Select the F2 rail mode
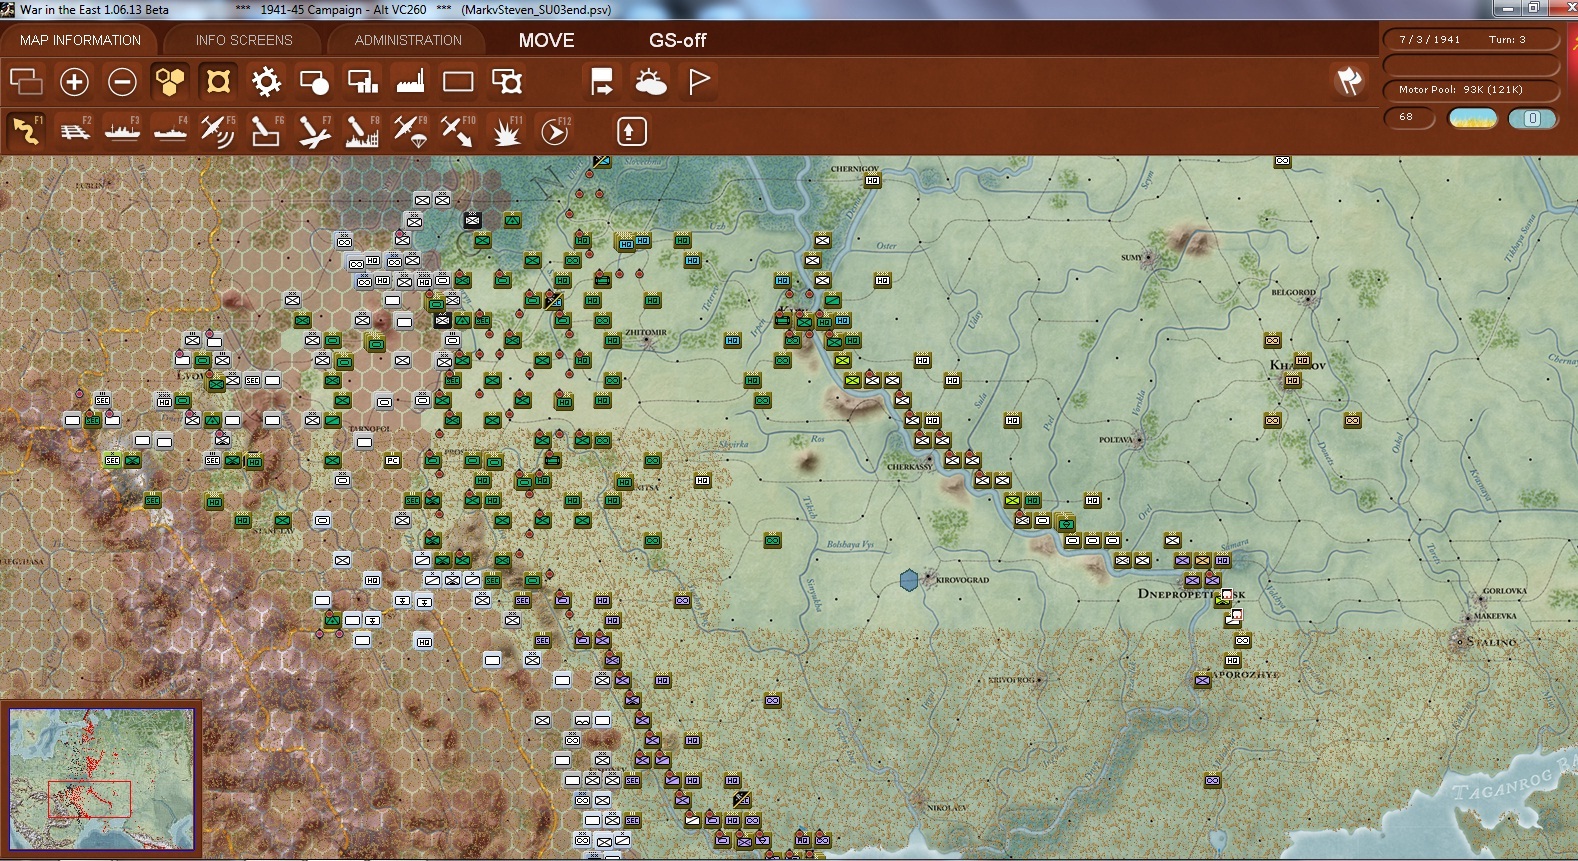1578x861 pixels. (75, 131)
